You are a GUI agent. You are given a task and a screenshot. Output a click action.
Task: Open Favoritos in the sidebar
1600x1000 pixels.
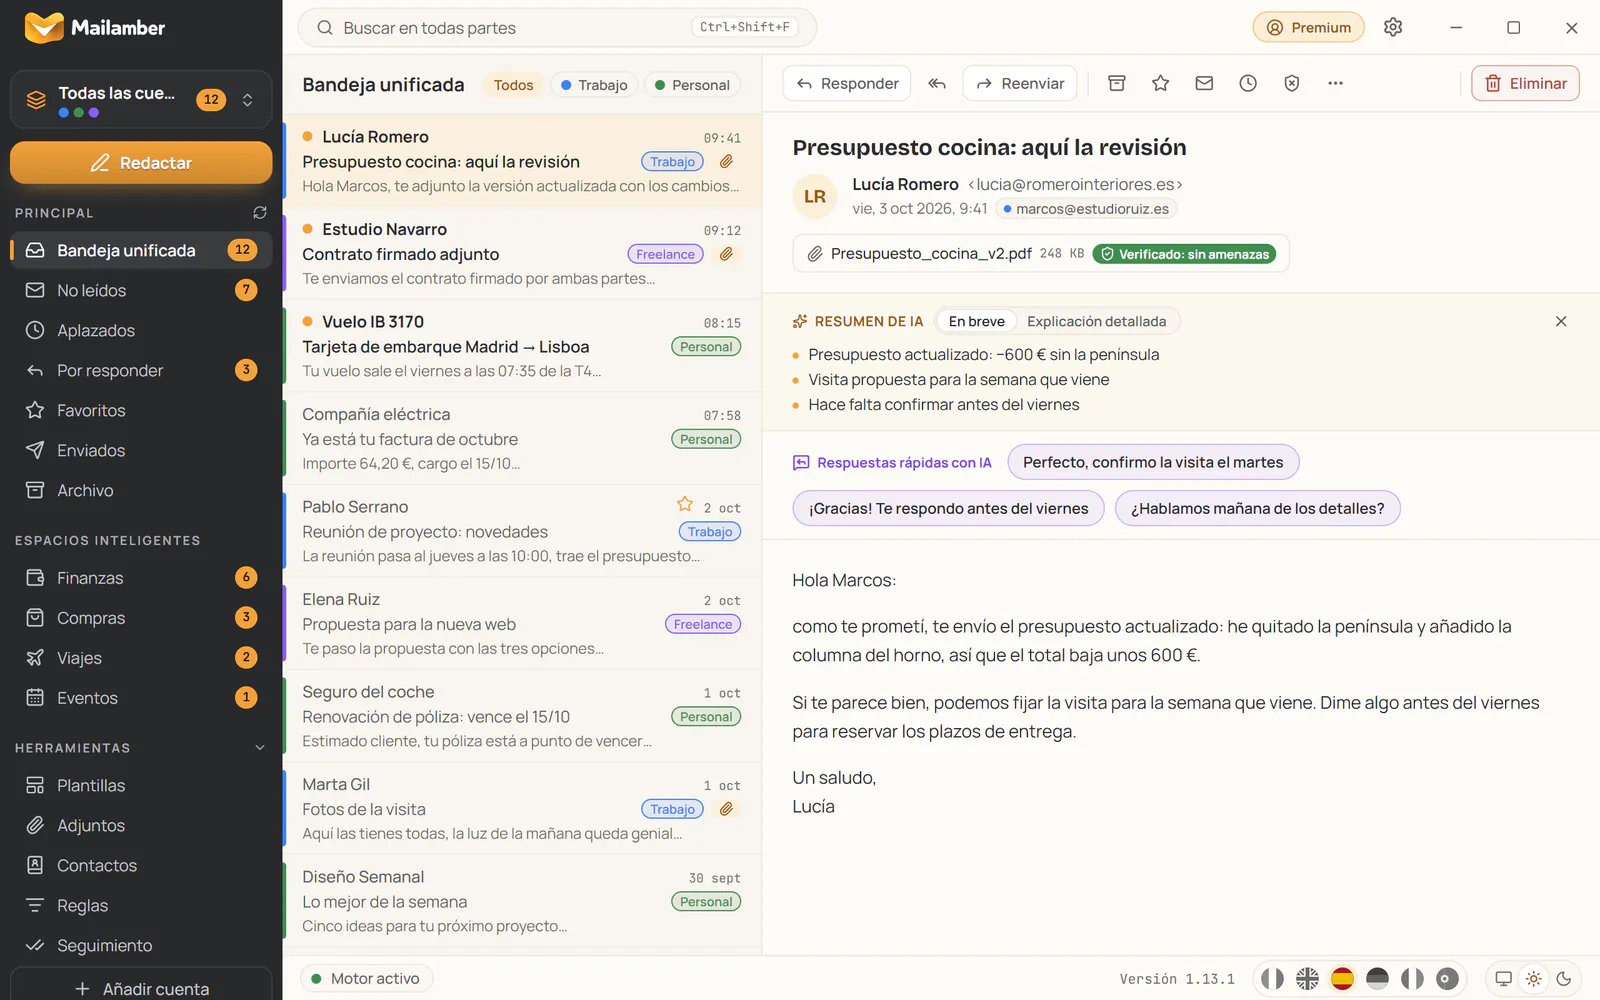coord(141,410)
